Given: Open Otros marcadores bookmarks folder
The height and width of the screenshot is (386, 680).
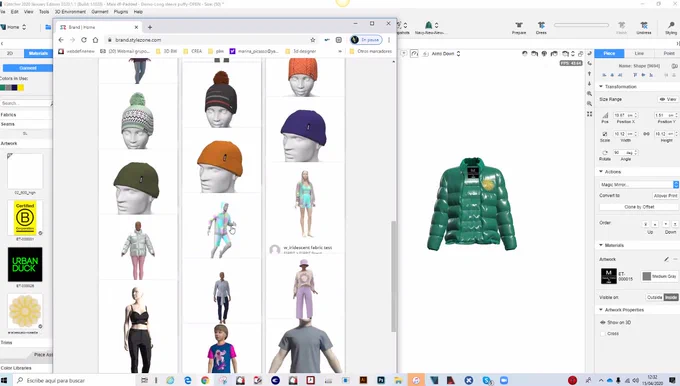Looking at the screenshot, I should tap(371, 51).
